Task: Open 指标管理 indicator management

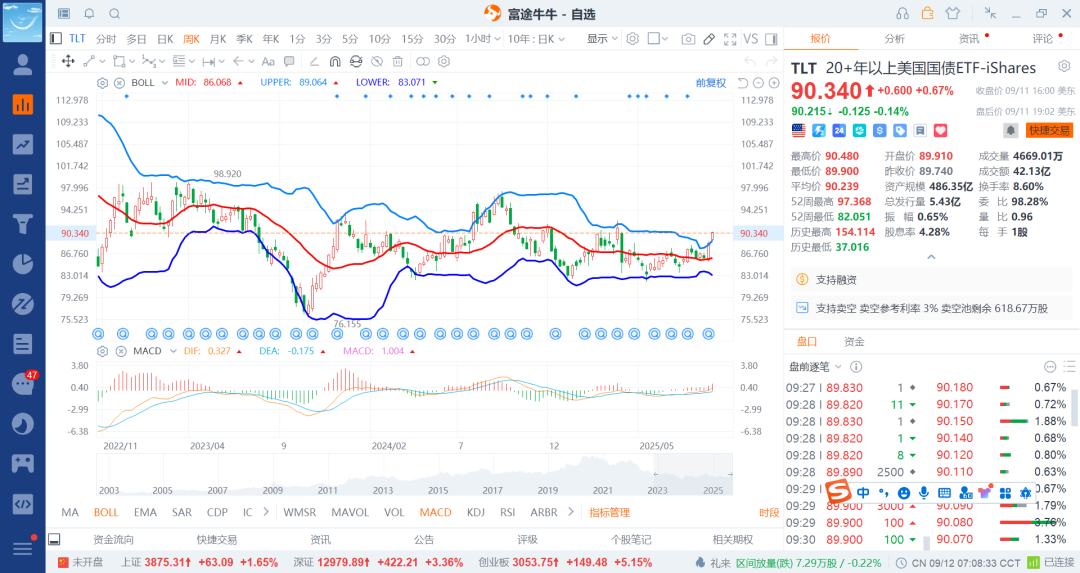Action: [x=610, y=512]
